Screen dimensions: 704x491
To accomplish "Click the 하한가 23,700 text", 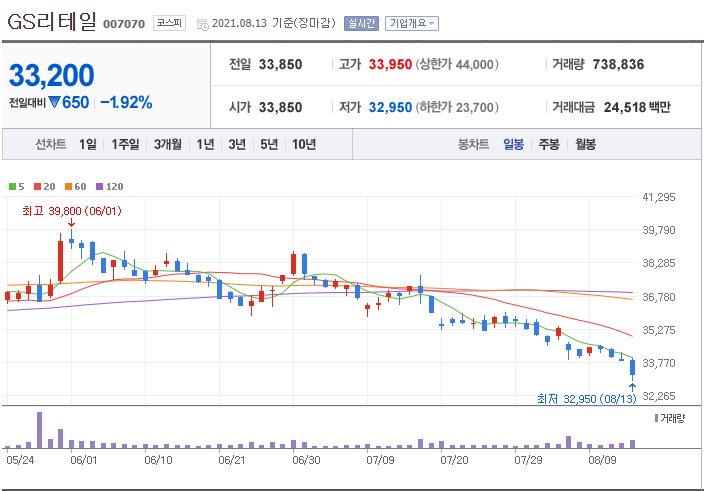I will pos(457,107).
